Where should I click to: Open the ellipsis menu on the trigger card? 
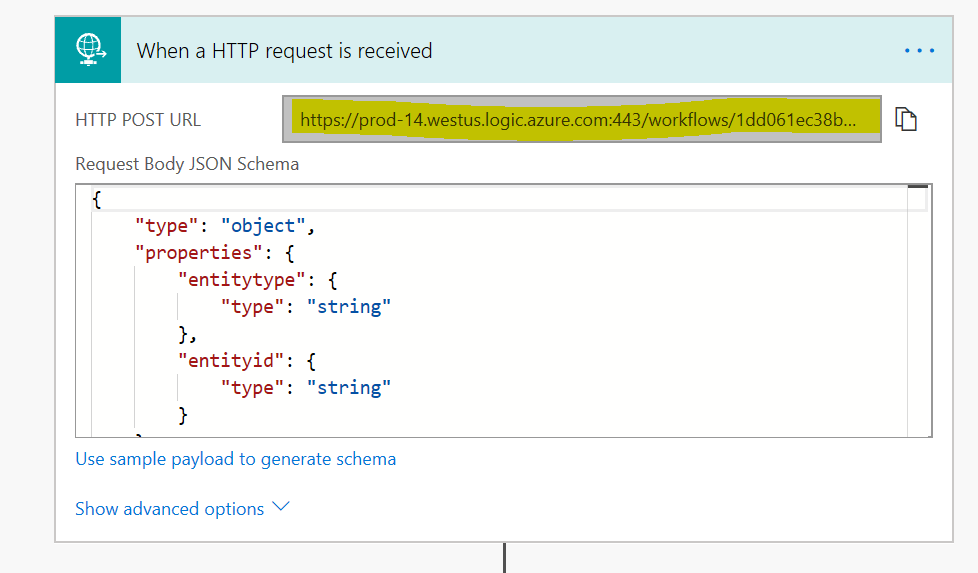click(x=919, y=51)
